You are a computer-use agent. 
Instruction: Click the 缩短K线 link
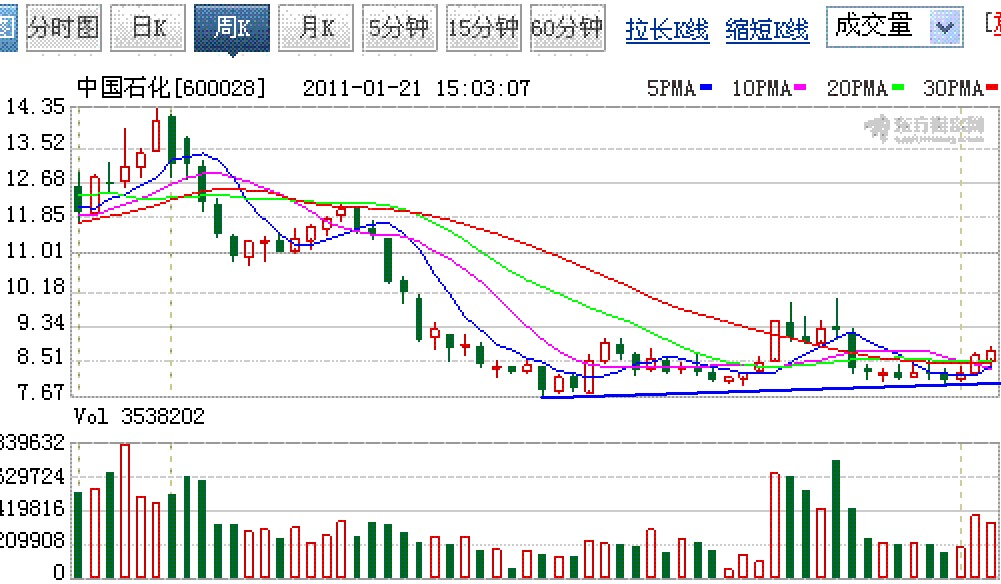coord(767,29)
